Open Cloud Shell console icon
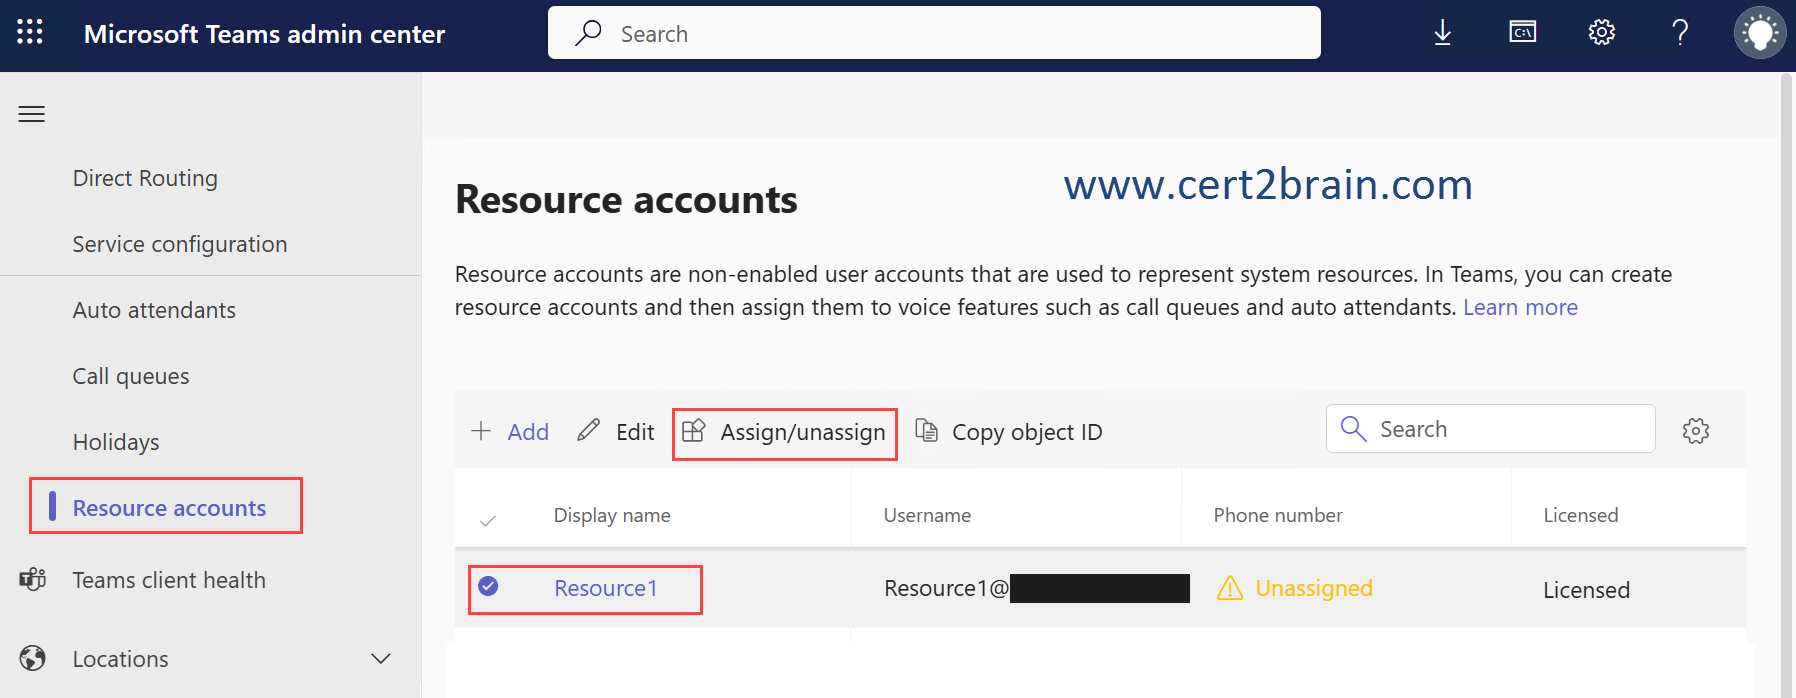 click(1522, 33)
